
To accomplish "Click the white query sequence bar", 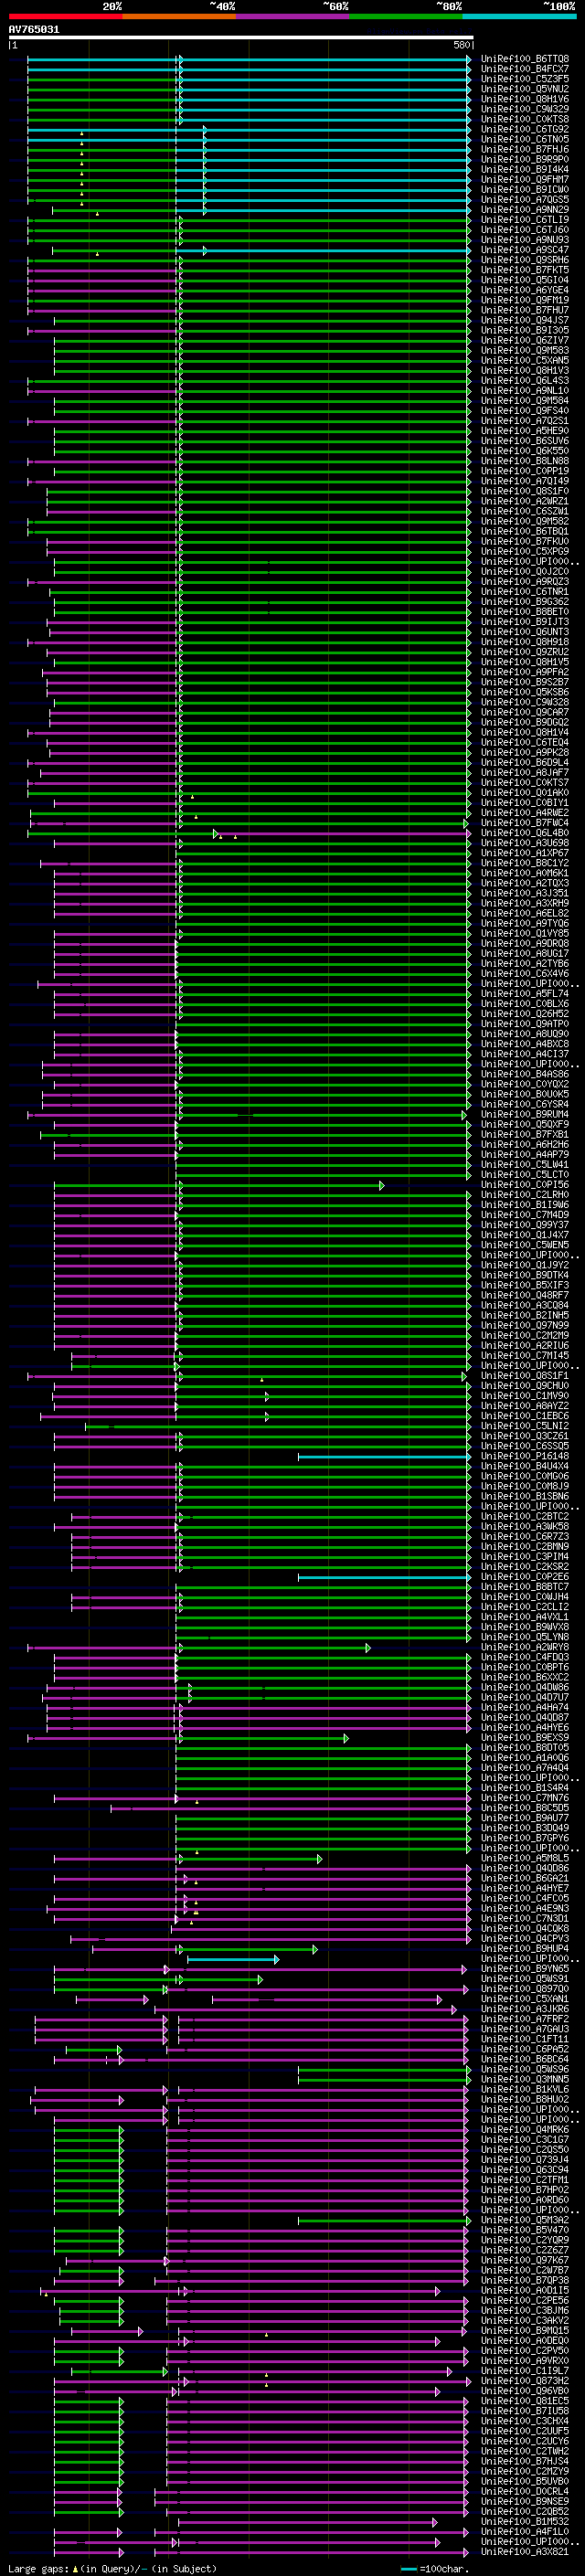I will (241, 37).
